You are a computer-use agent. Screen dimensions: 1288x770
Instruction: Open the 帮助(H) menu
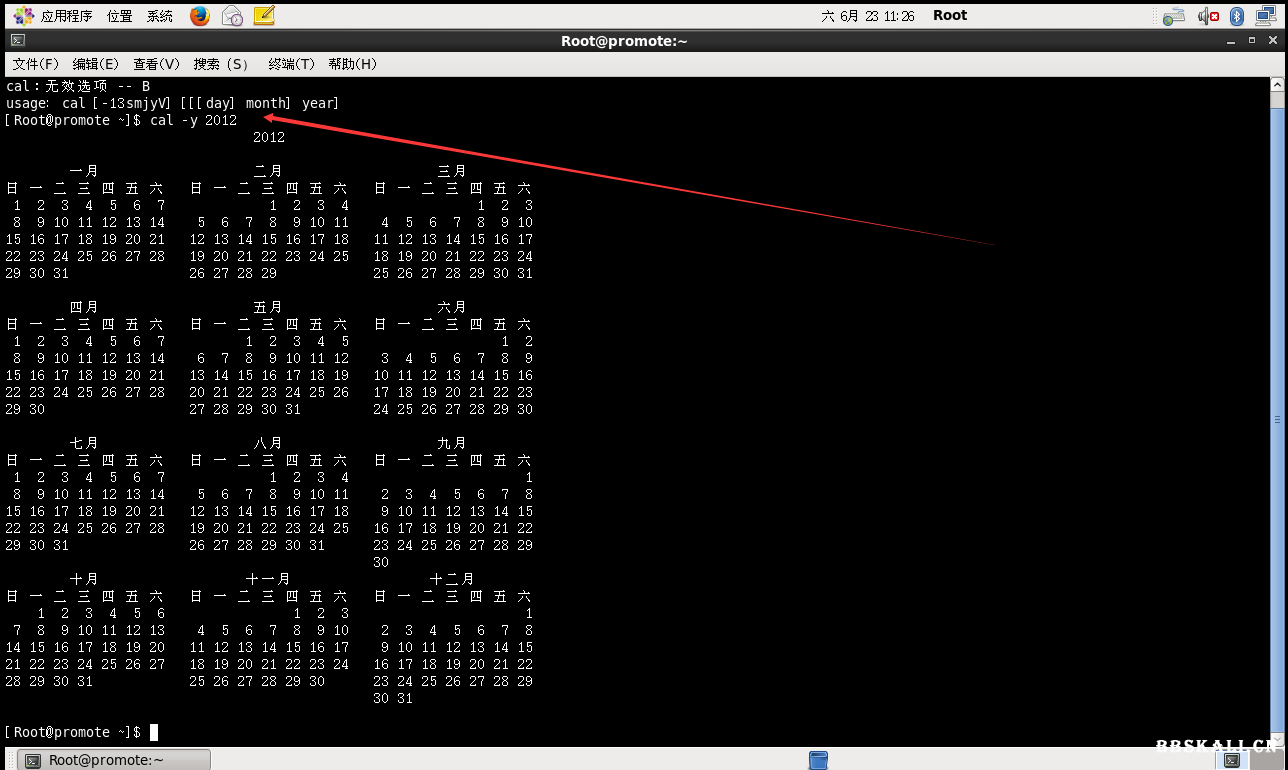point(352,63)
